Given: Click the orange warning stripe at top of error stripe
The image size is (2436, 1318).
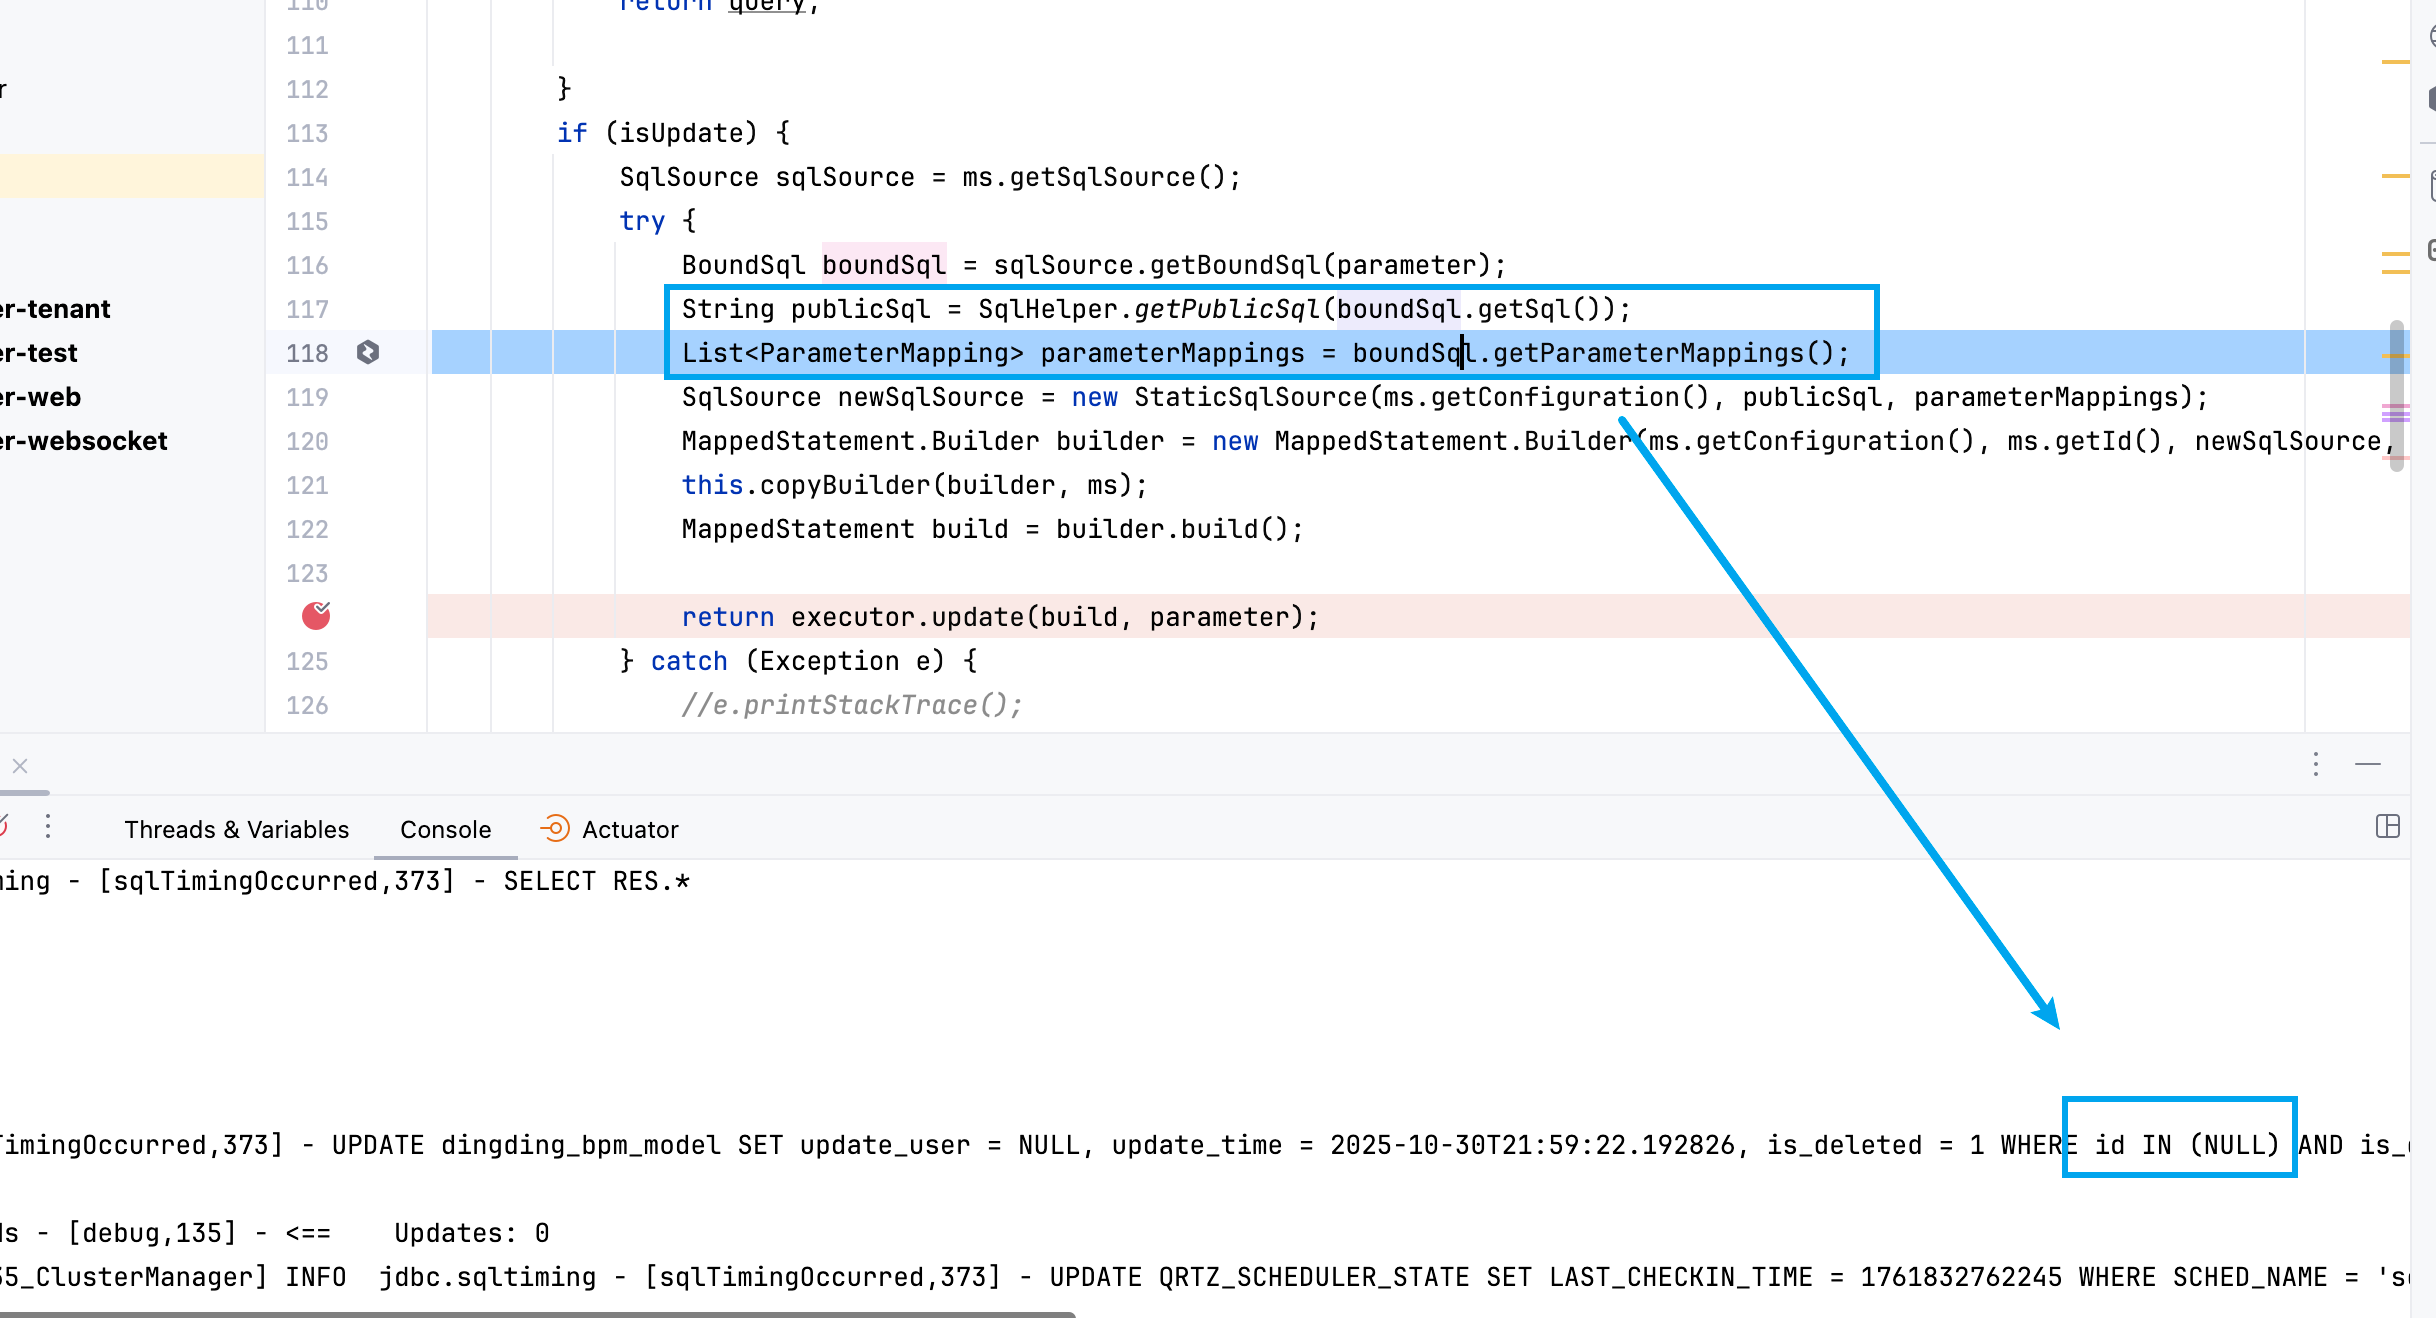Looking at the screenshot, I should coord(2395,62).
